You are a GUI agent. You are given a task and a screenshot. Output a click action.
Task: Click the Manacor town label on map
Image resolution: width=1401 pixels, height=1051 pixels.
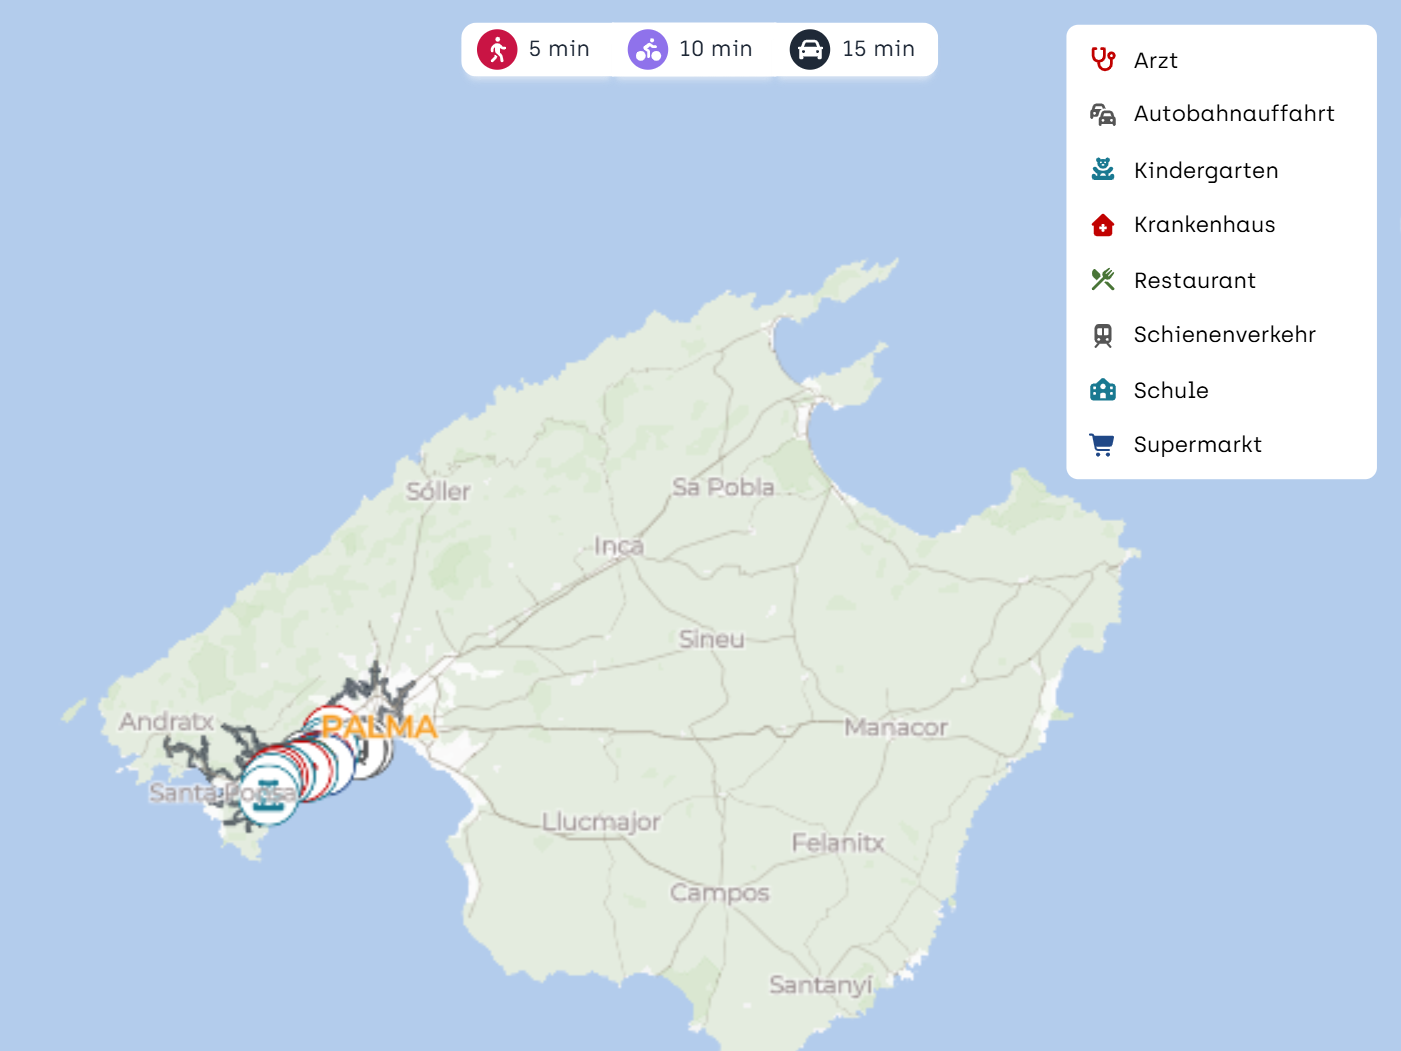tap(895, 727)
